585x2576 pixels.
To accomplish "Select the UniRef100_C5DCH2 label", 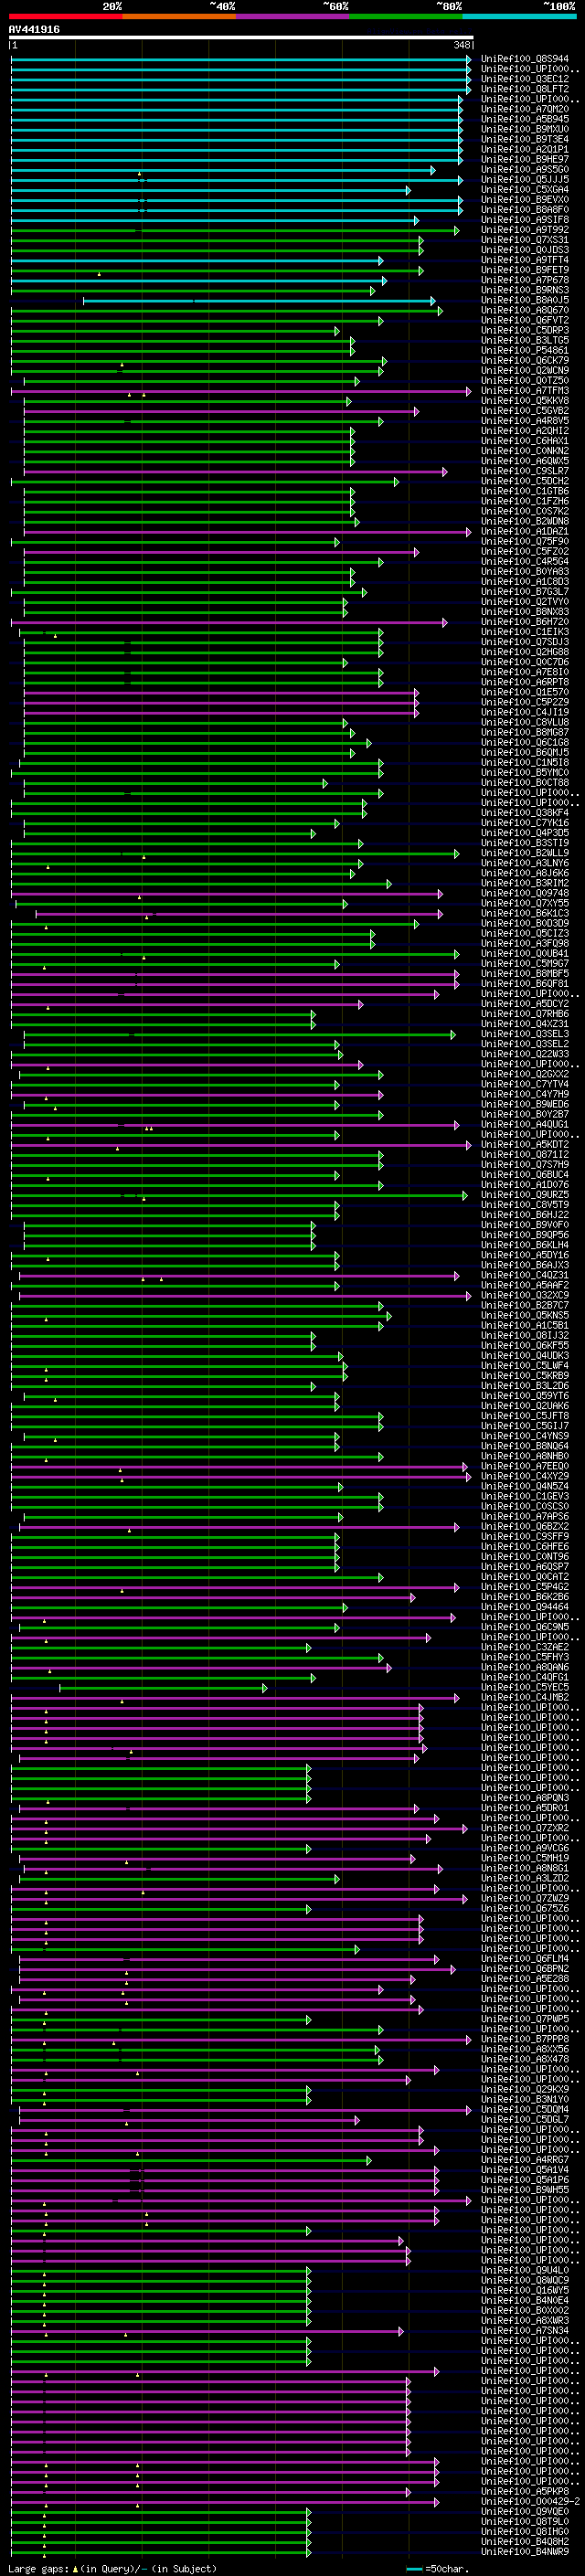I will tap(525, 481).
